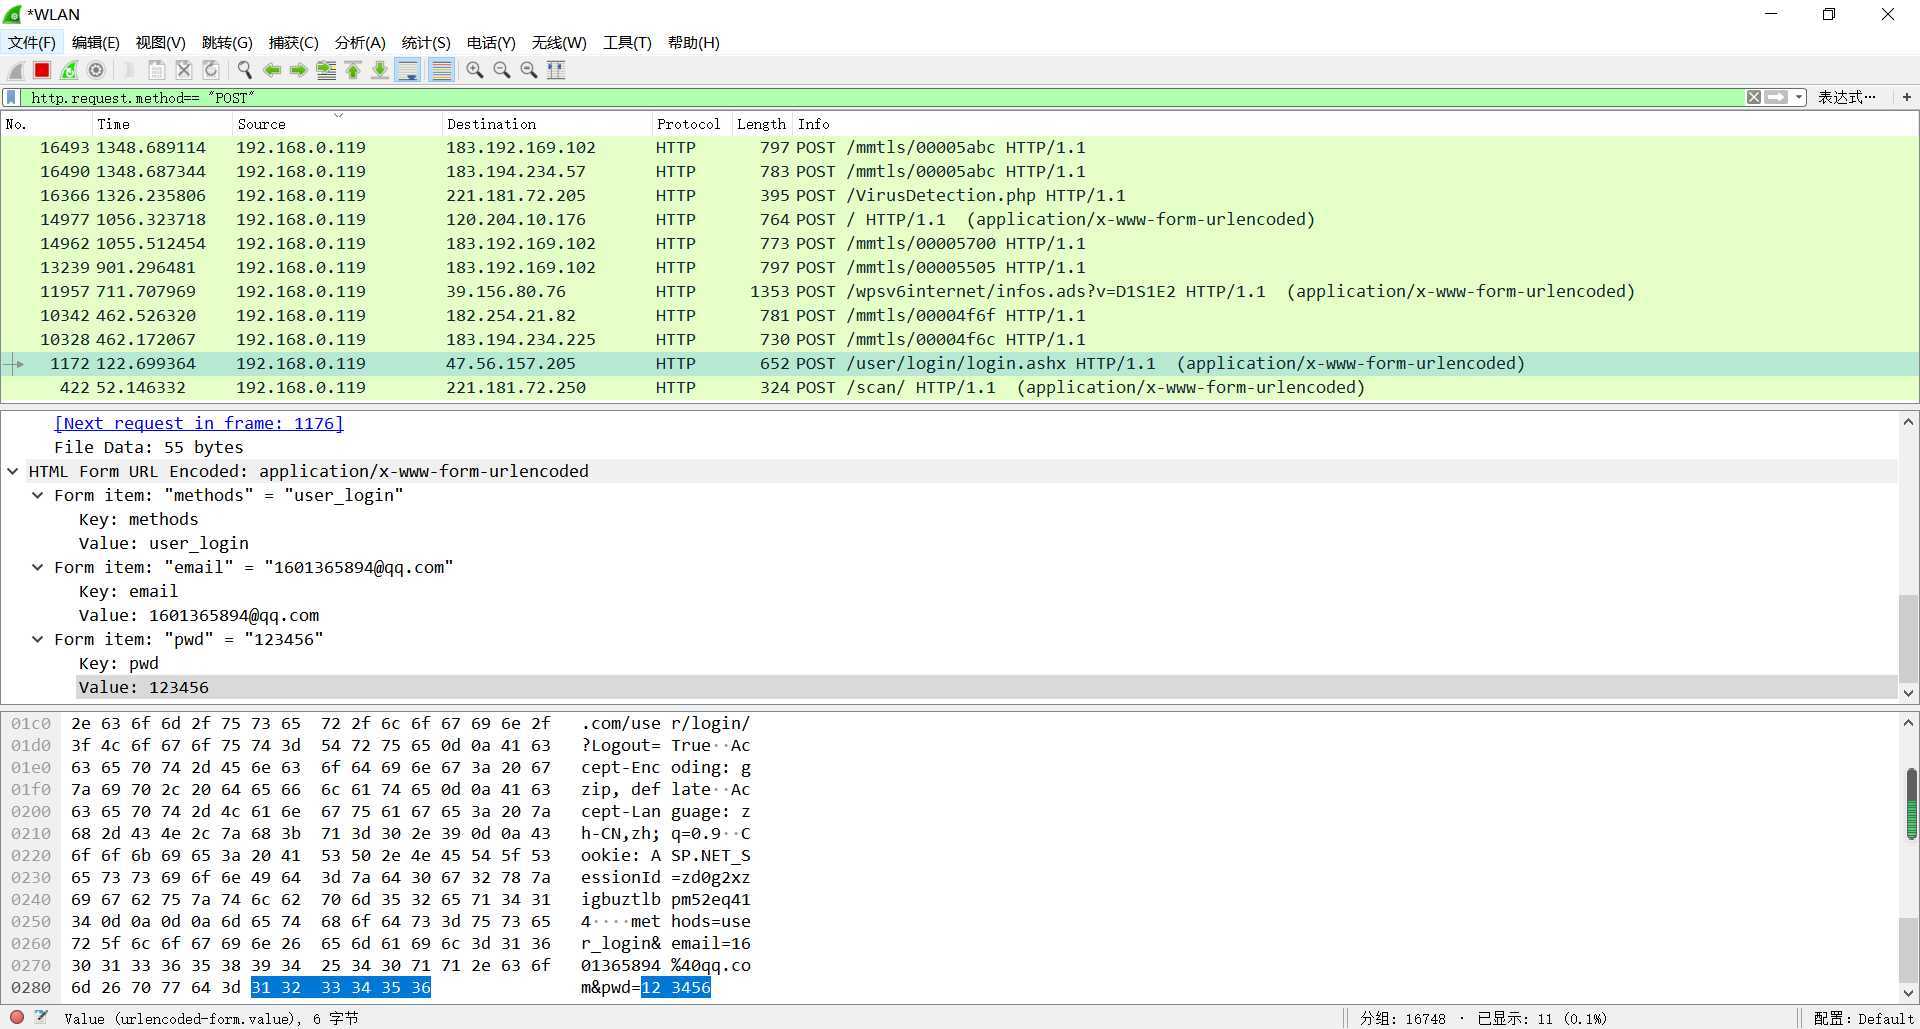
Task: Toggle auto-scroll during live capture
Action: [x=407, y=70]
